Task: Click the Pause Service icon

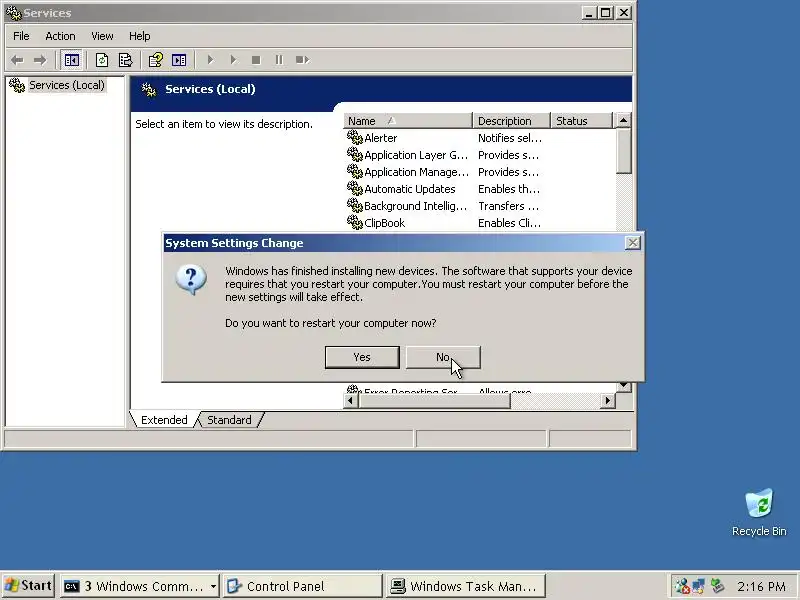Action: coord(279,60)
